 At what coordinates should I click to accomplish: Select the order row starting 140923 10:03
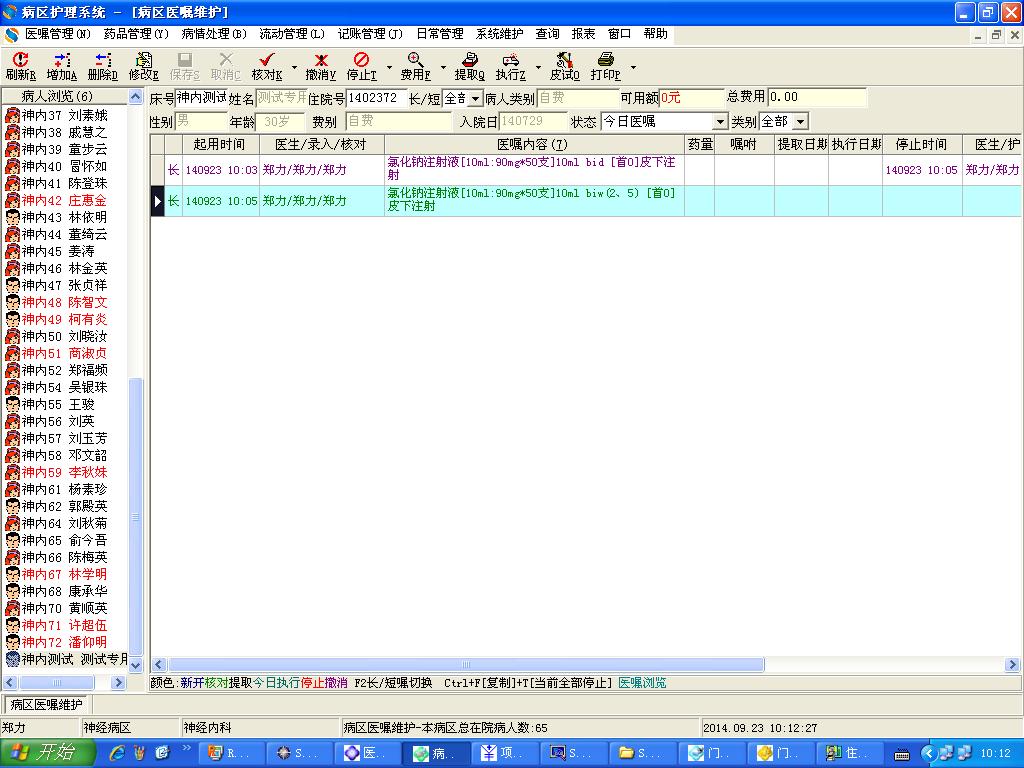pos(586,169)
